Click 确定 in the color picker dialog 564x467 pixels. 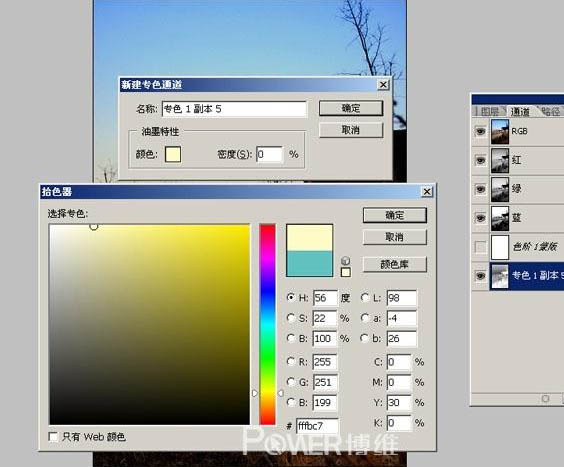point(395,215)
